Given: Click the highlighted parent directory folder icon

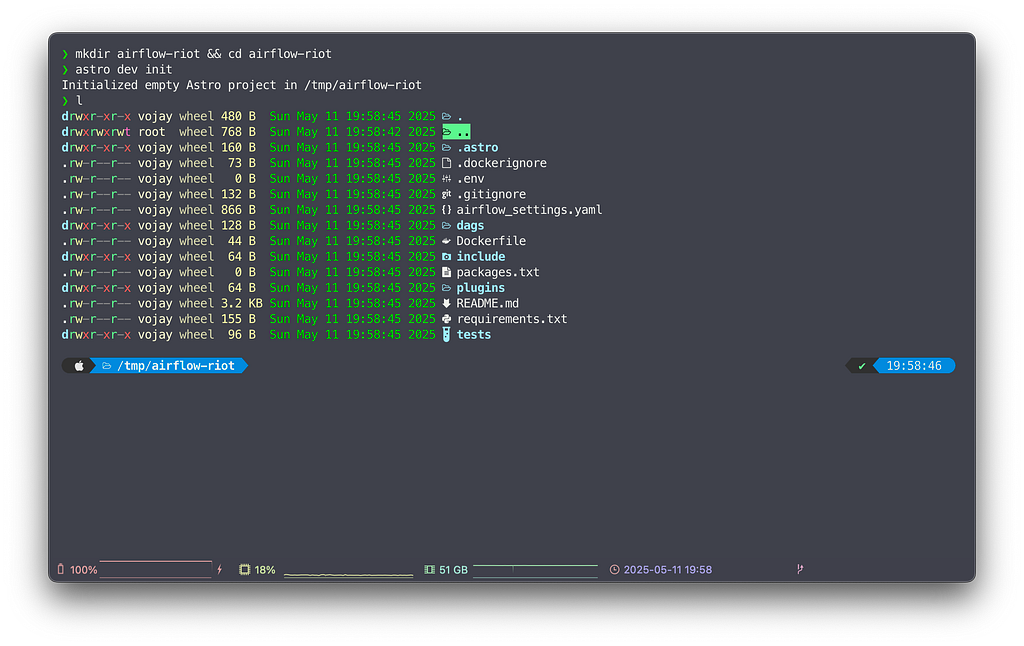Looking at the screenshot, I should pyautogui.click(x=447, y=132).
